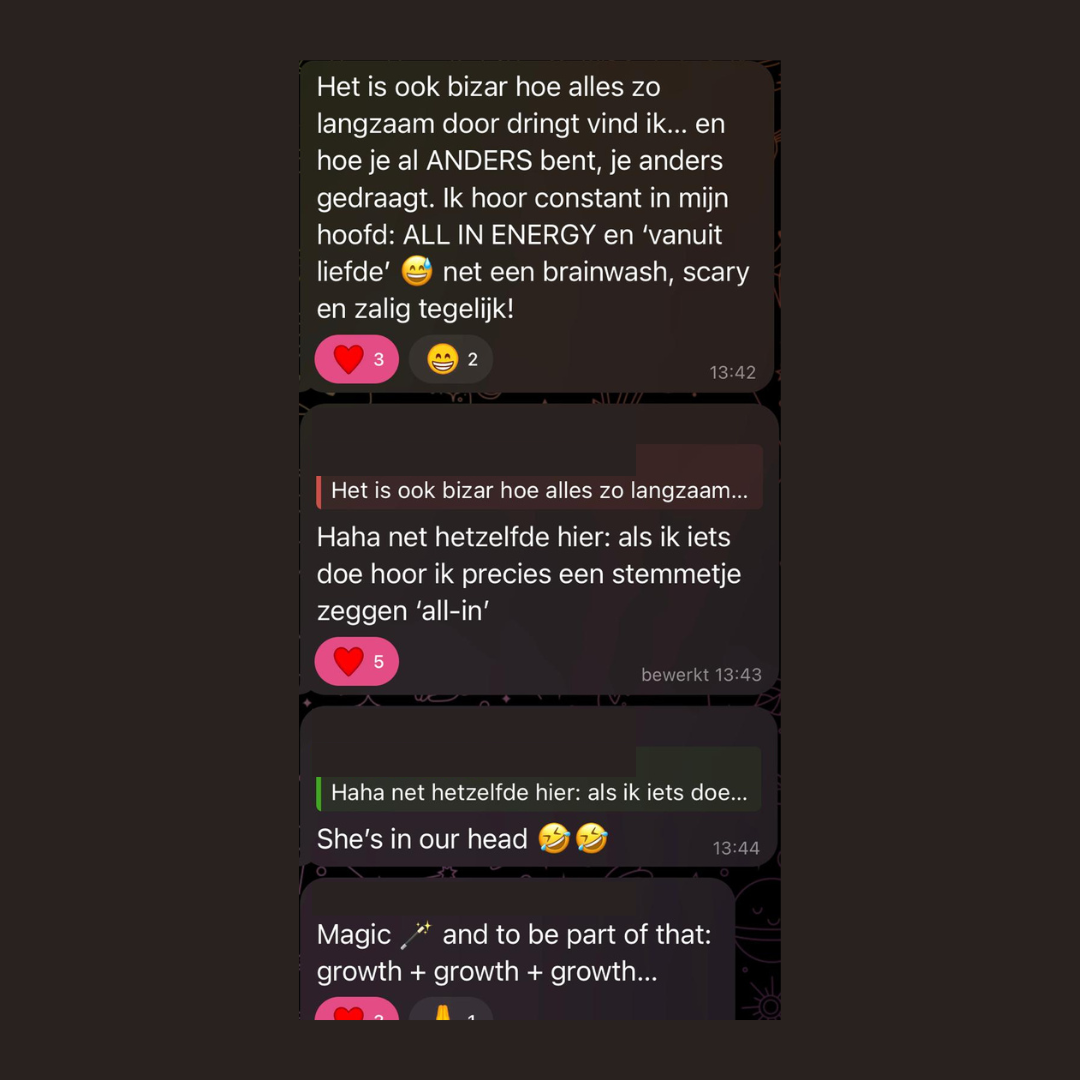
Task: Click the sweat-smile emoji after 'liefde'
Action: pyautogui.click(x=417, y=271)
